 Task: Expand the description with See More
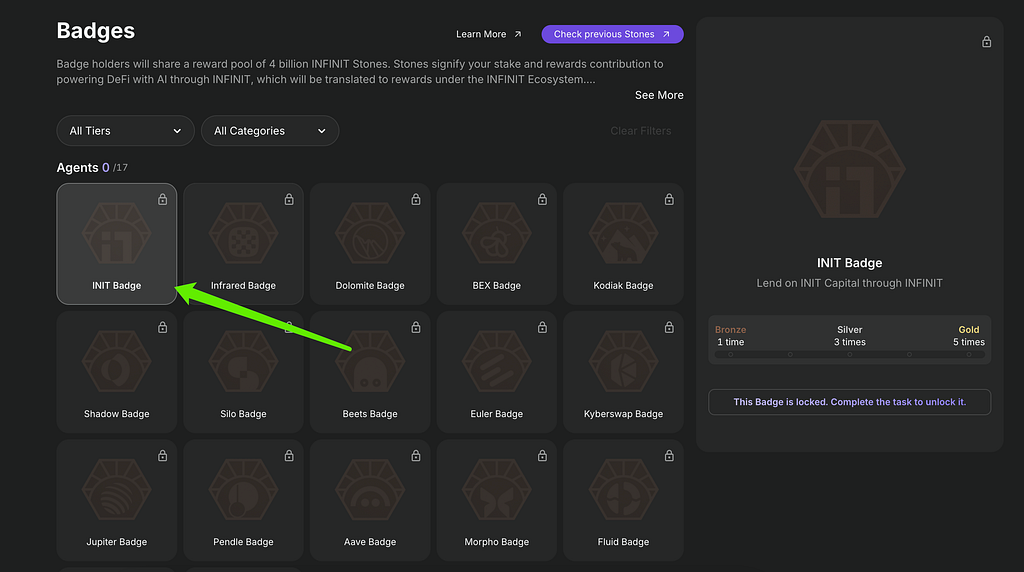click(659, 95)
